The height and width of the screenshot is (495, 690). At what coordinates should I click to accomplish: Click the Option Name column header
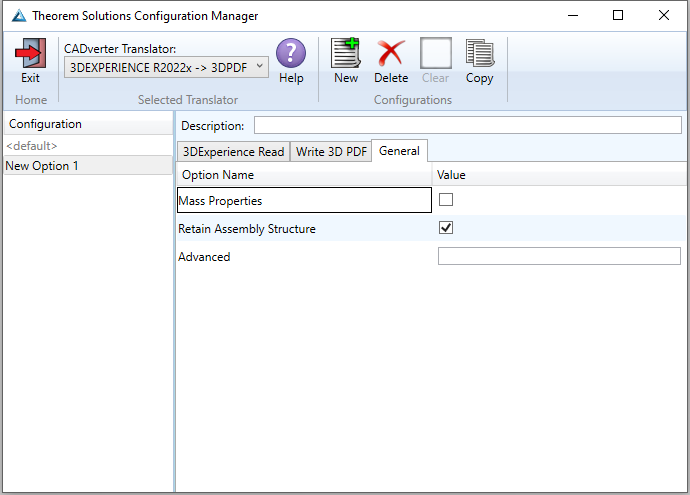pos(304,175)
